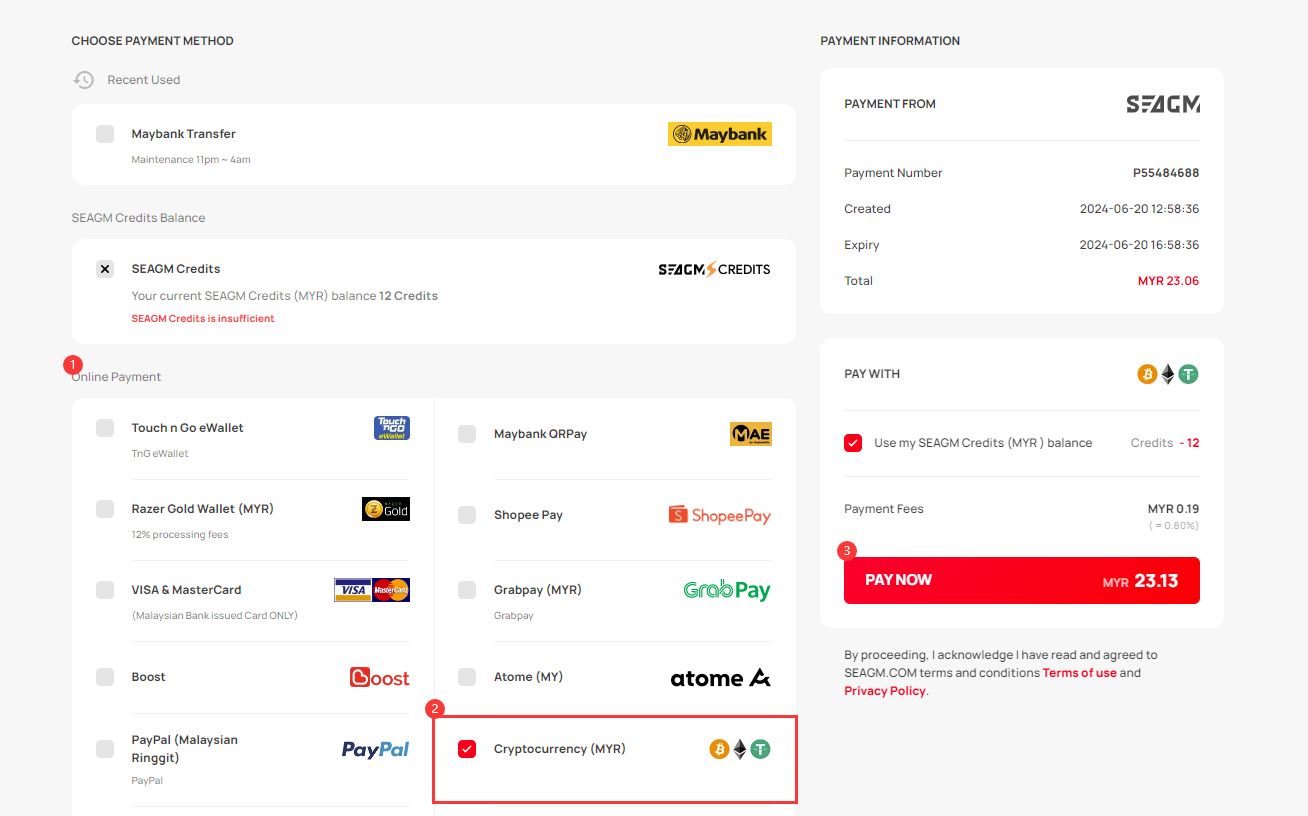The image size is (1308, 816).
Task: Click the SEAGM logo in Payment From
Action: pyautogui.click(x=1163, y=104)
